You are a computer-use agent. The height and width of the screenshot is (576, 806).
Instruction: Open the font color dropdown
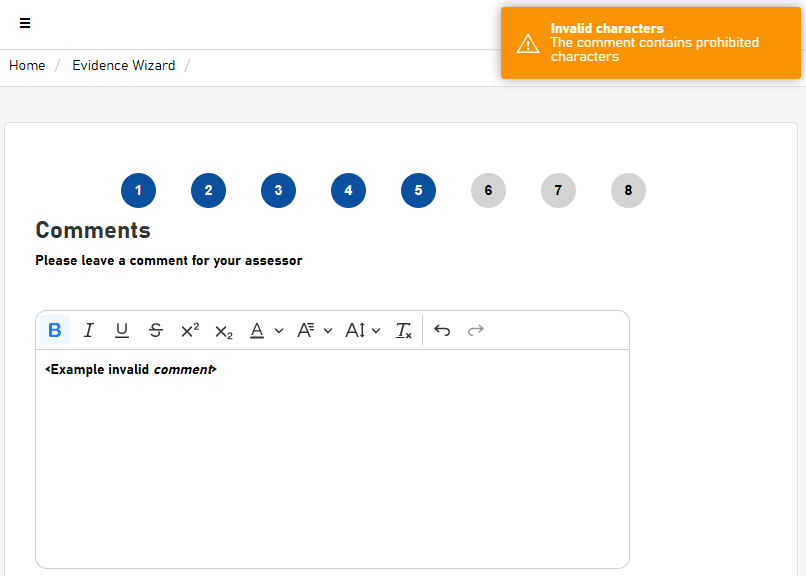(x=265, y=330)
